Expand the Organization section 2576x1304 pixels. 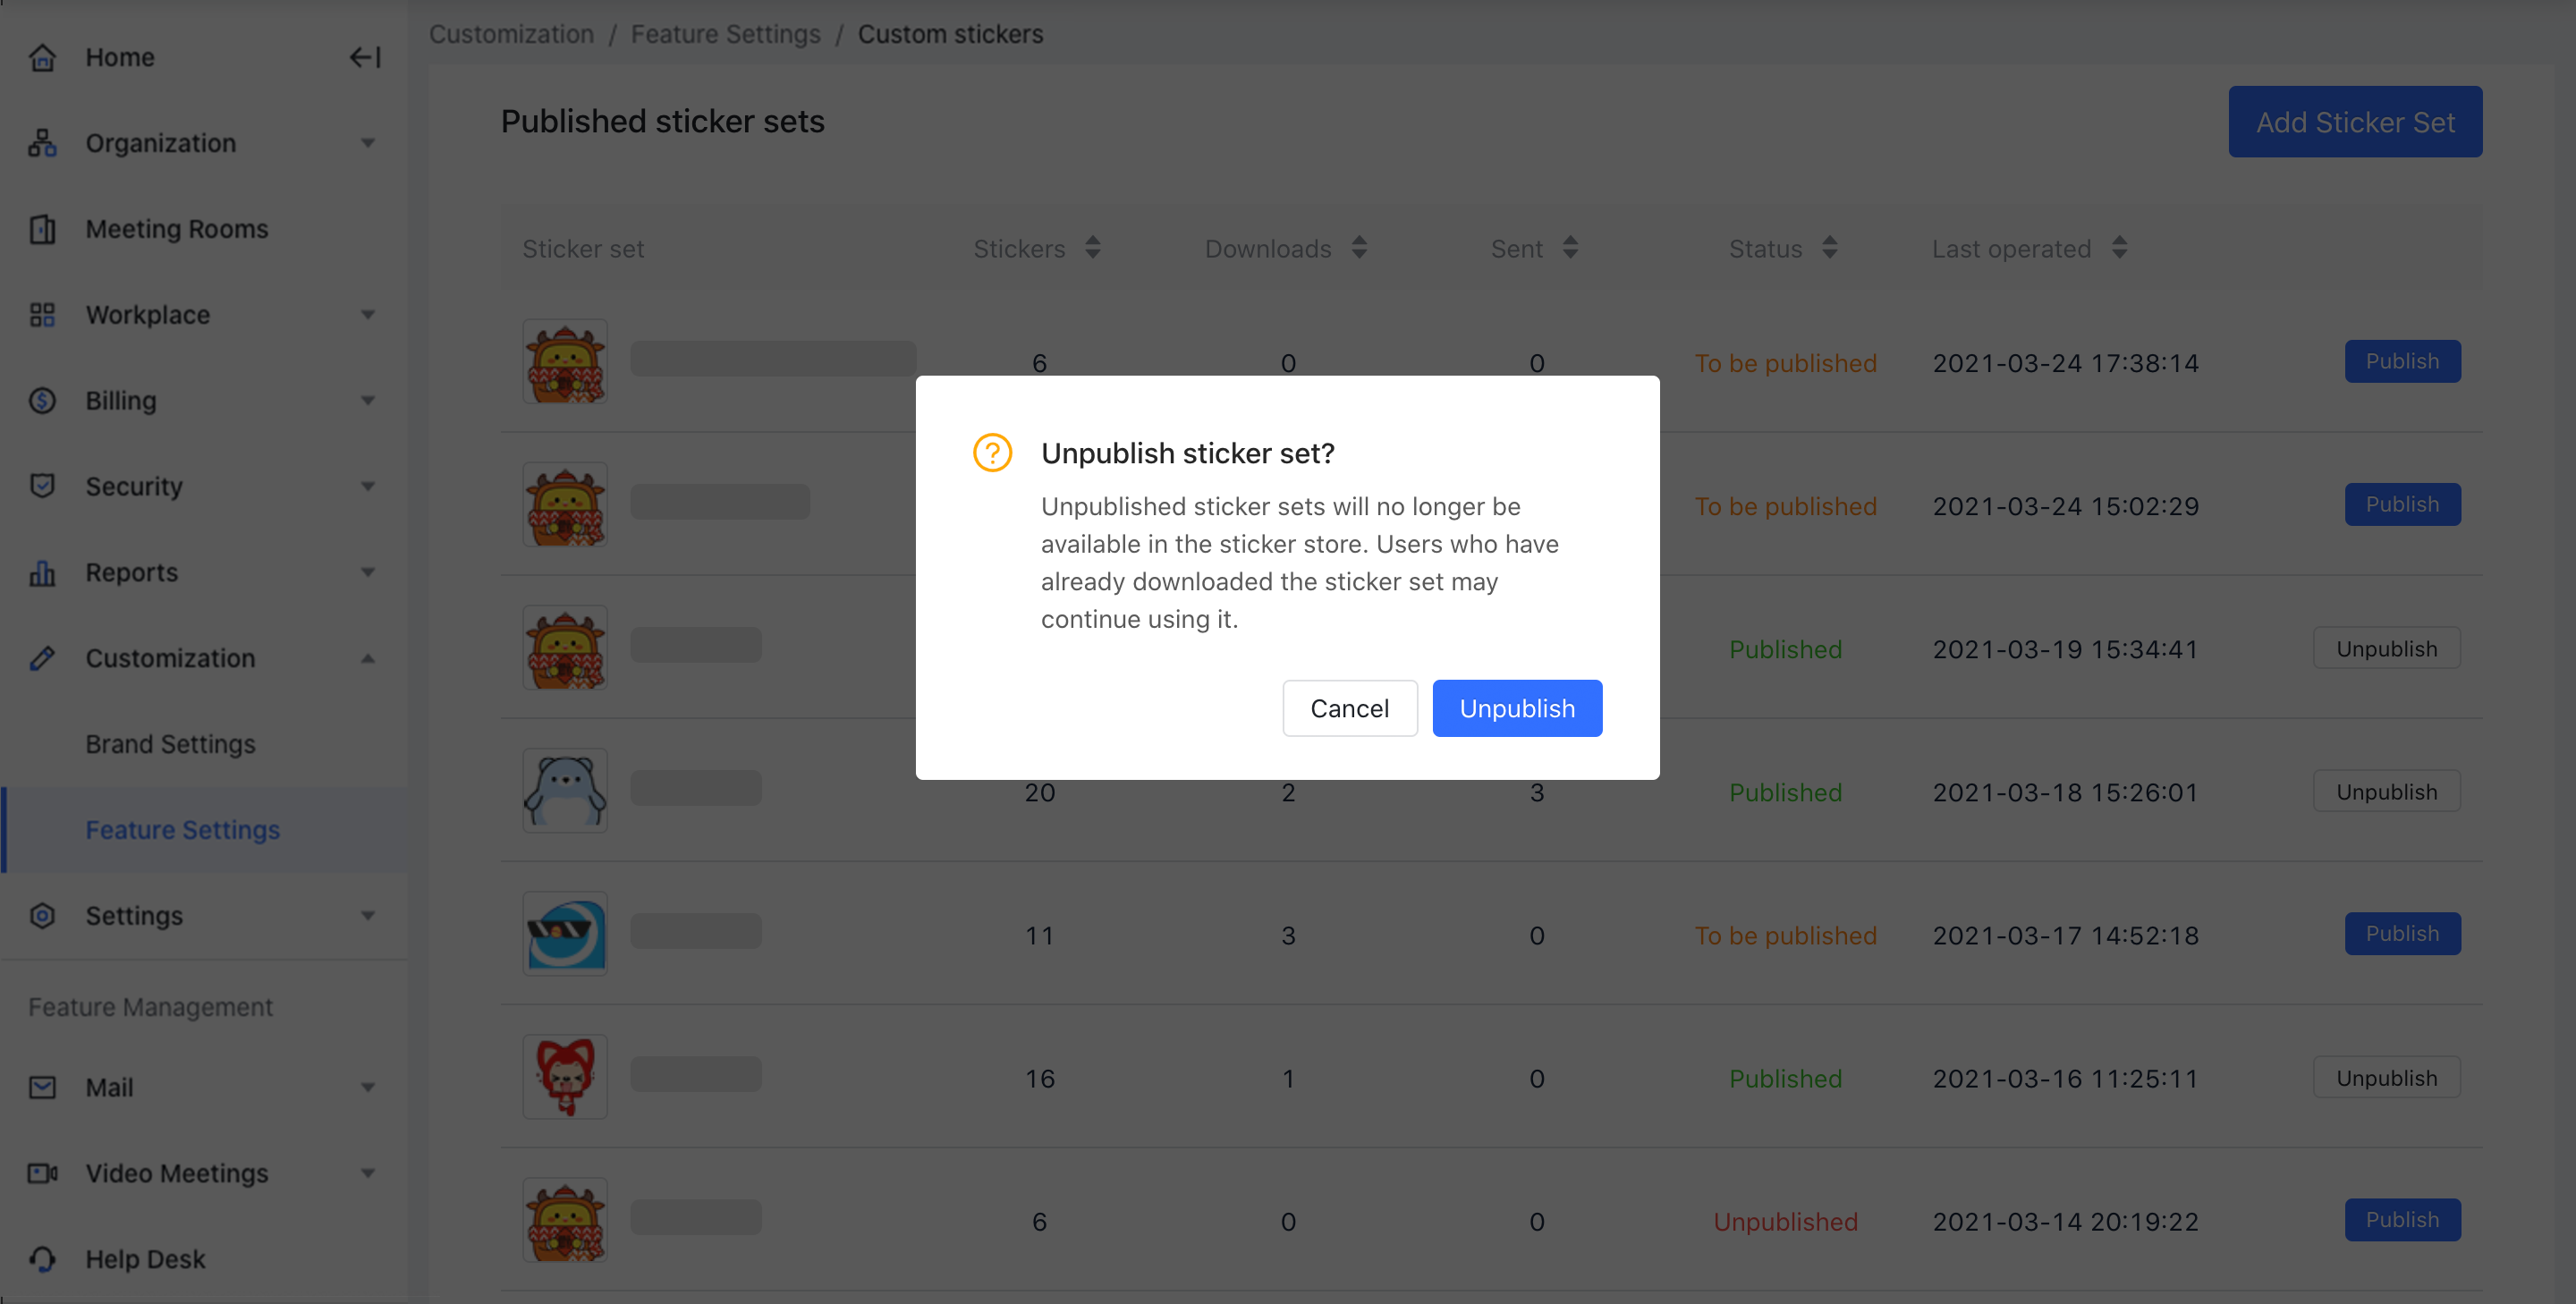368,143
